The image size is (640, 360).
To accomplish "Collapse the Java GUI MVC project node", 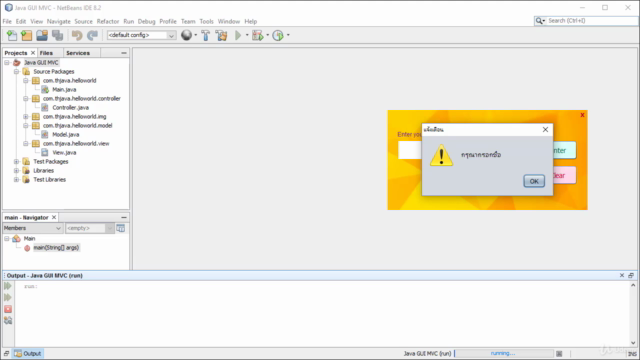I will (7, 62).
